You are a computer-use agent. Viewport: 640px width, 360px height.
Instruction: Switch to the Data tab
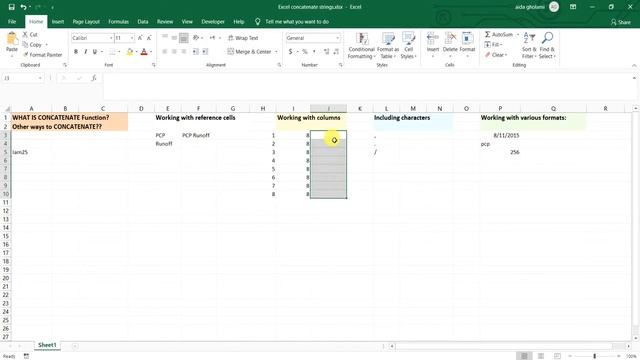[143, 22]
